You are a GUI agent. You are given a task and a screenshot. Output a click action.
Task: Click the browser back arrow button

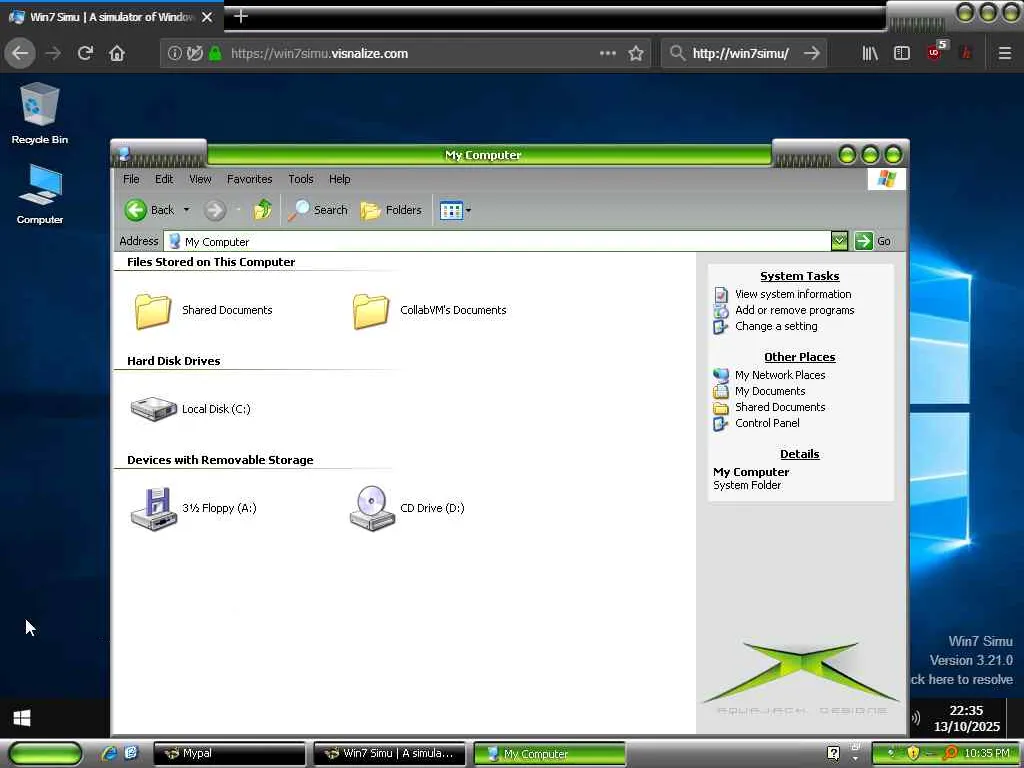tap(20, 54)
